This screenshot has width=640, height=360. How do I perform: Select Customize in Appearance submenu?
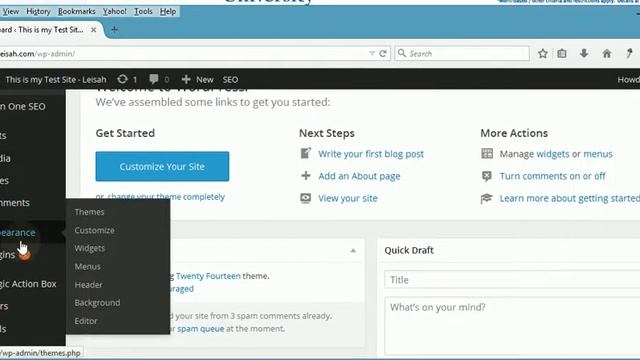pos(94,230)
